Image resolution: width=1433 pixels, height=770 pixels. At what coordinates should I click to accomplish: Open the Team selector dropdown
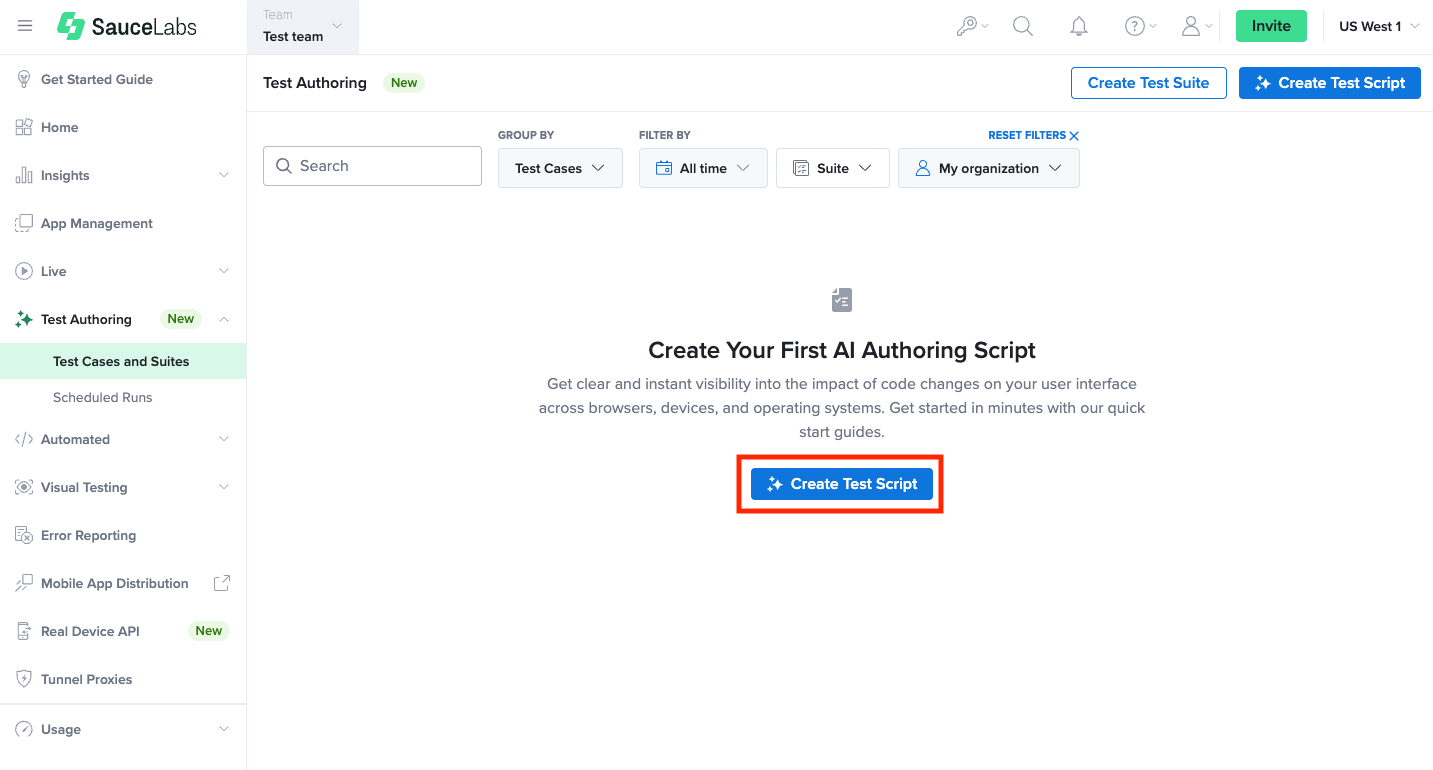303,27
